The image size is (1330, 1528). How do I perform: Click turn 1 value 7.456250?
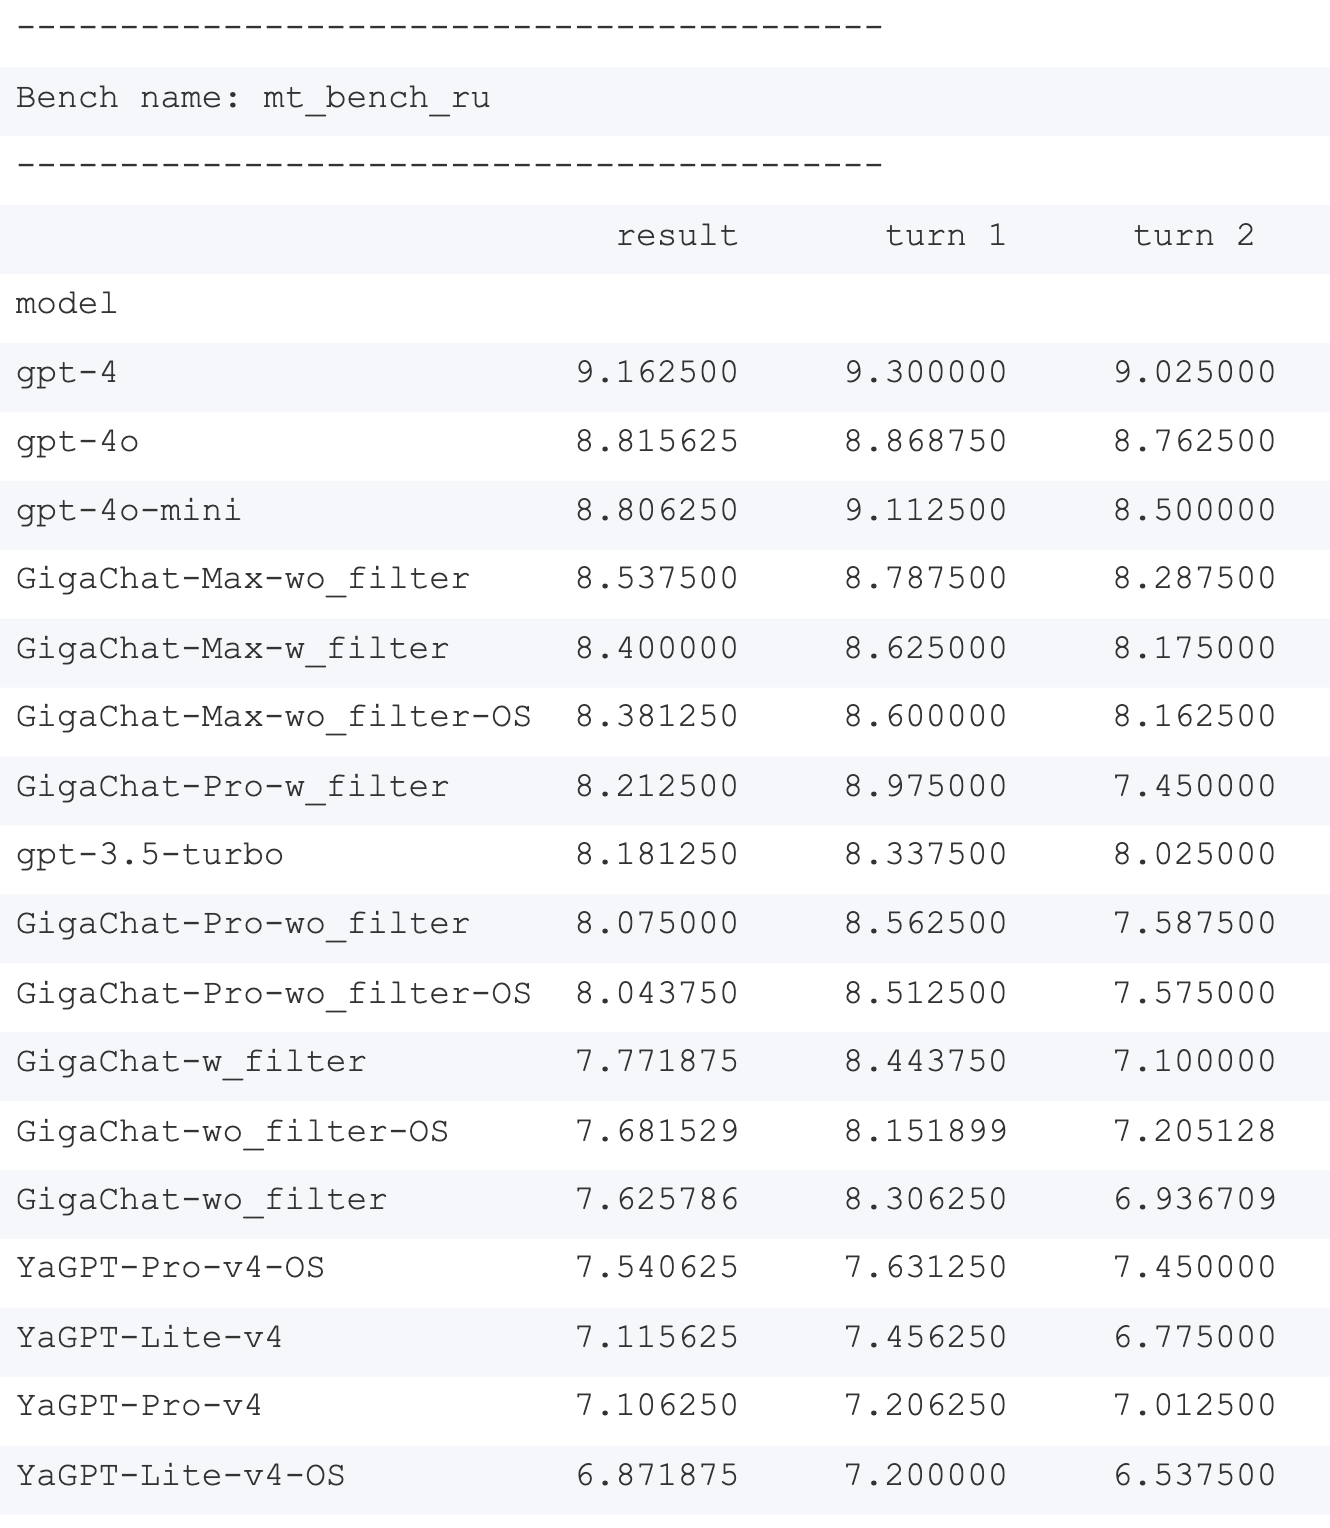pyautogui.click(x=926, y=1338)
